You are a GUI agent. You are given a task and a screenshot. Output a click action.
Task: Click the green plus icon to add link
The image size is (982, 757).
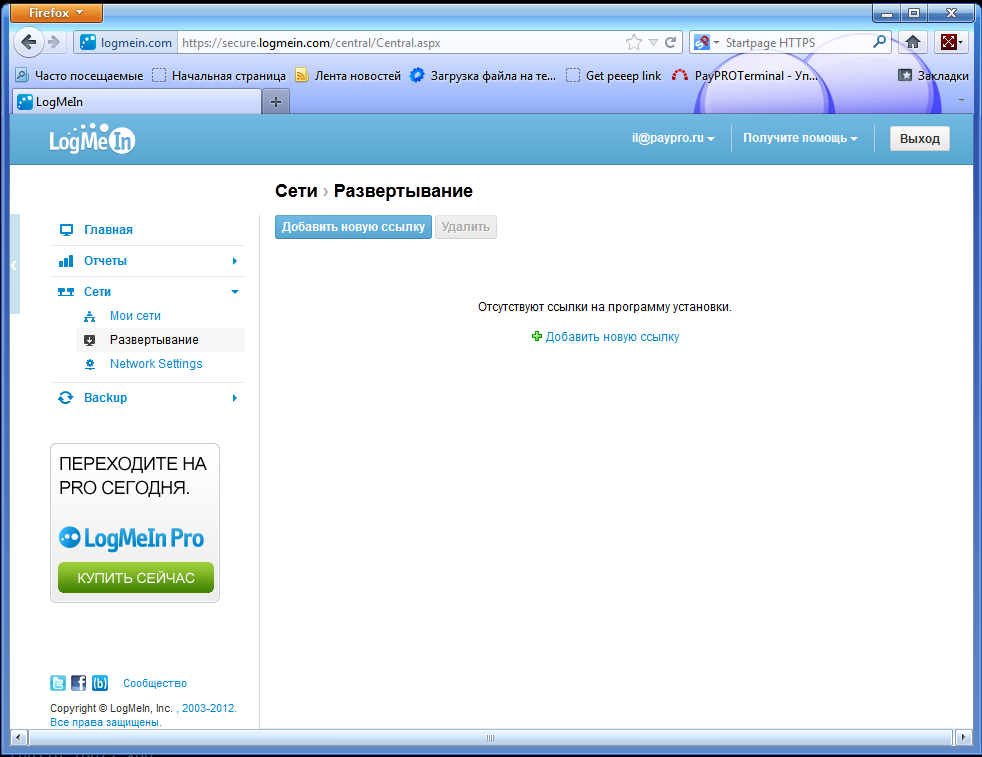[x=537, y=337]
